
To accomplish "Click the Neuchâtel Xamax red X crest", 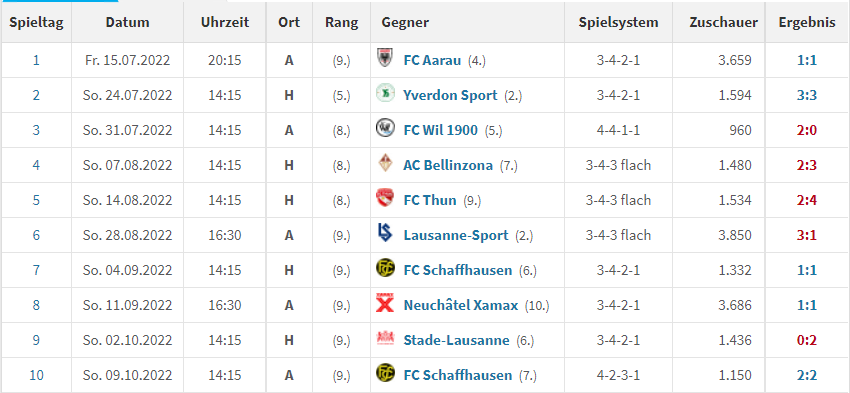I will (x=384, y=304).
